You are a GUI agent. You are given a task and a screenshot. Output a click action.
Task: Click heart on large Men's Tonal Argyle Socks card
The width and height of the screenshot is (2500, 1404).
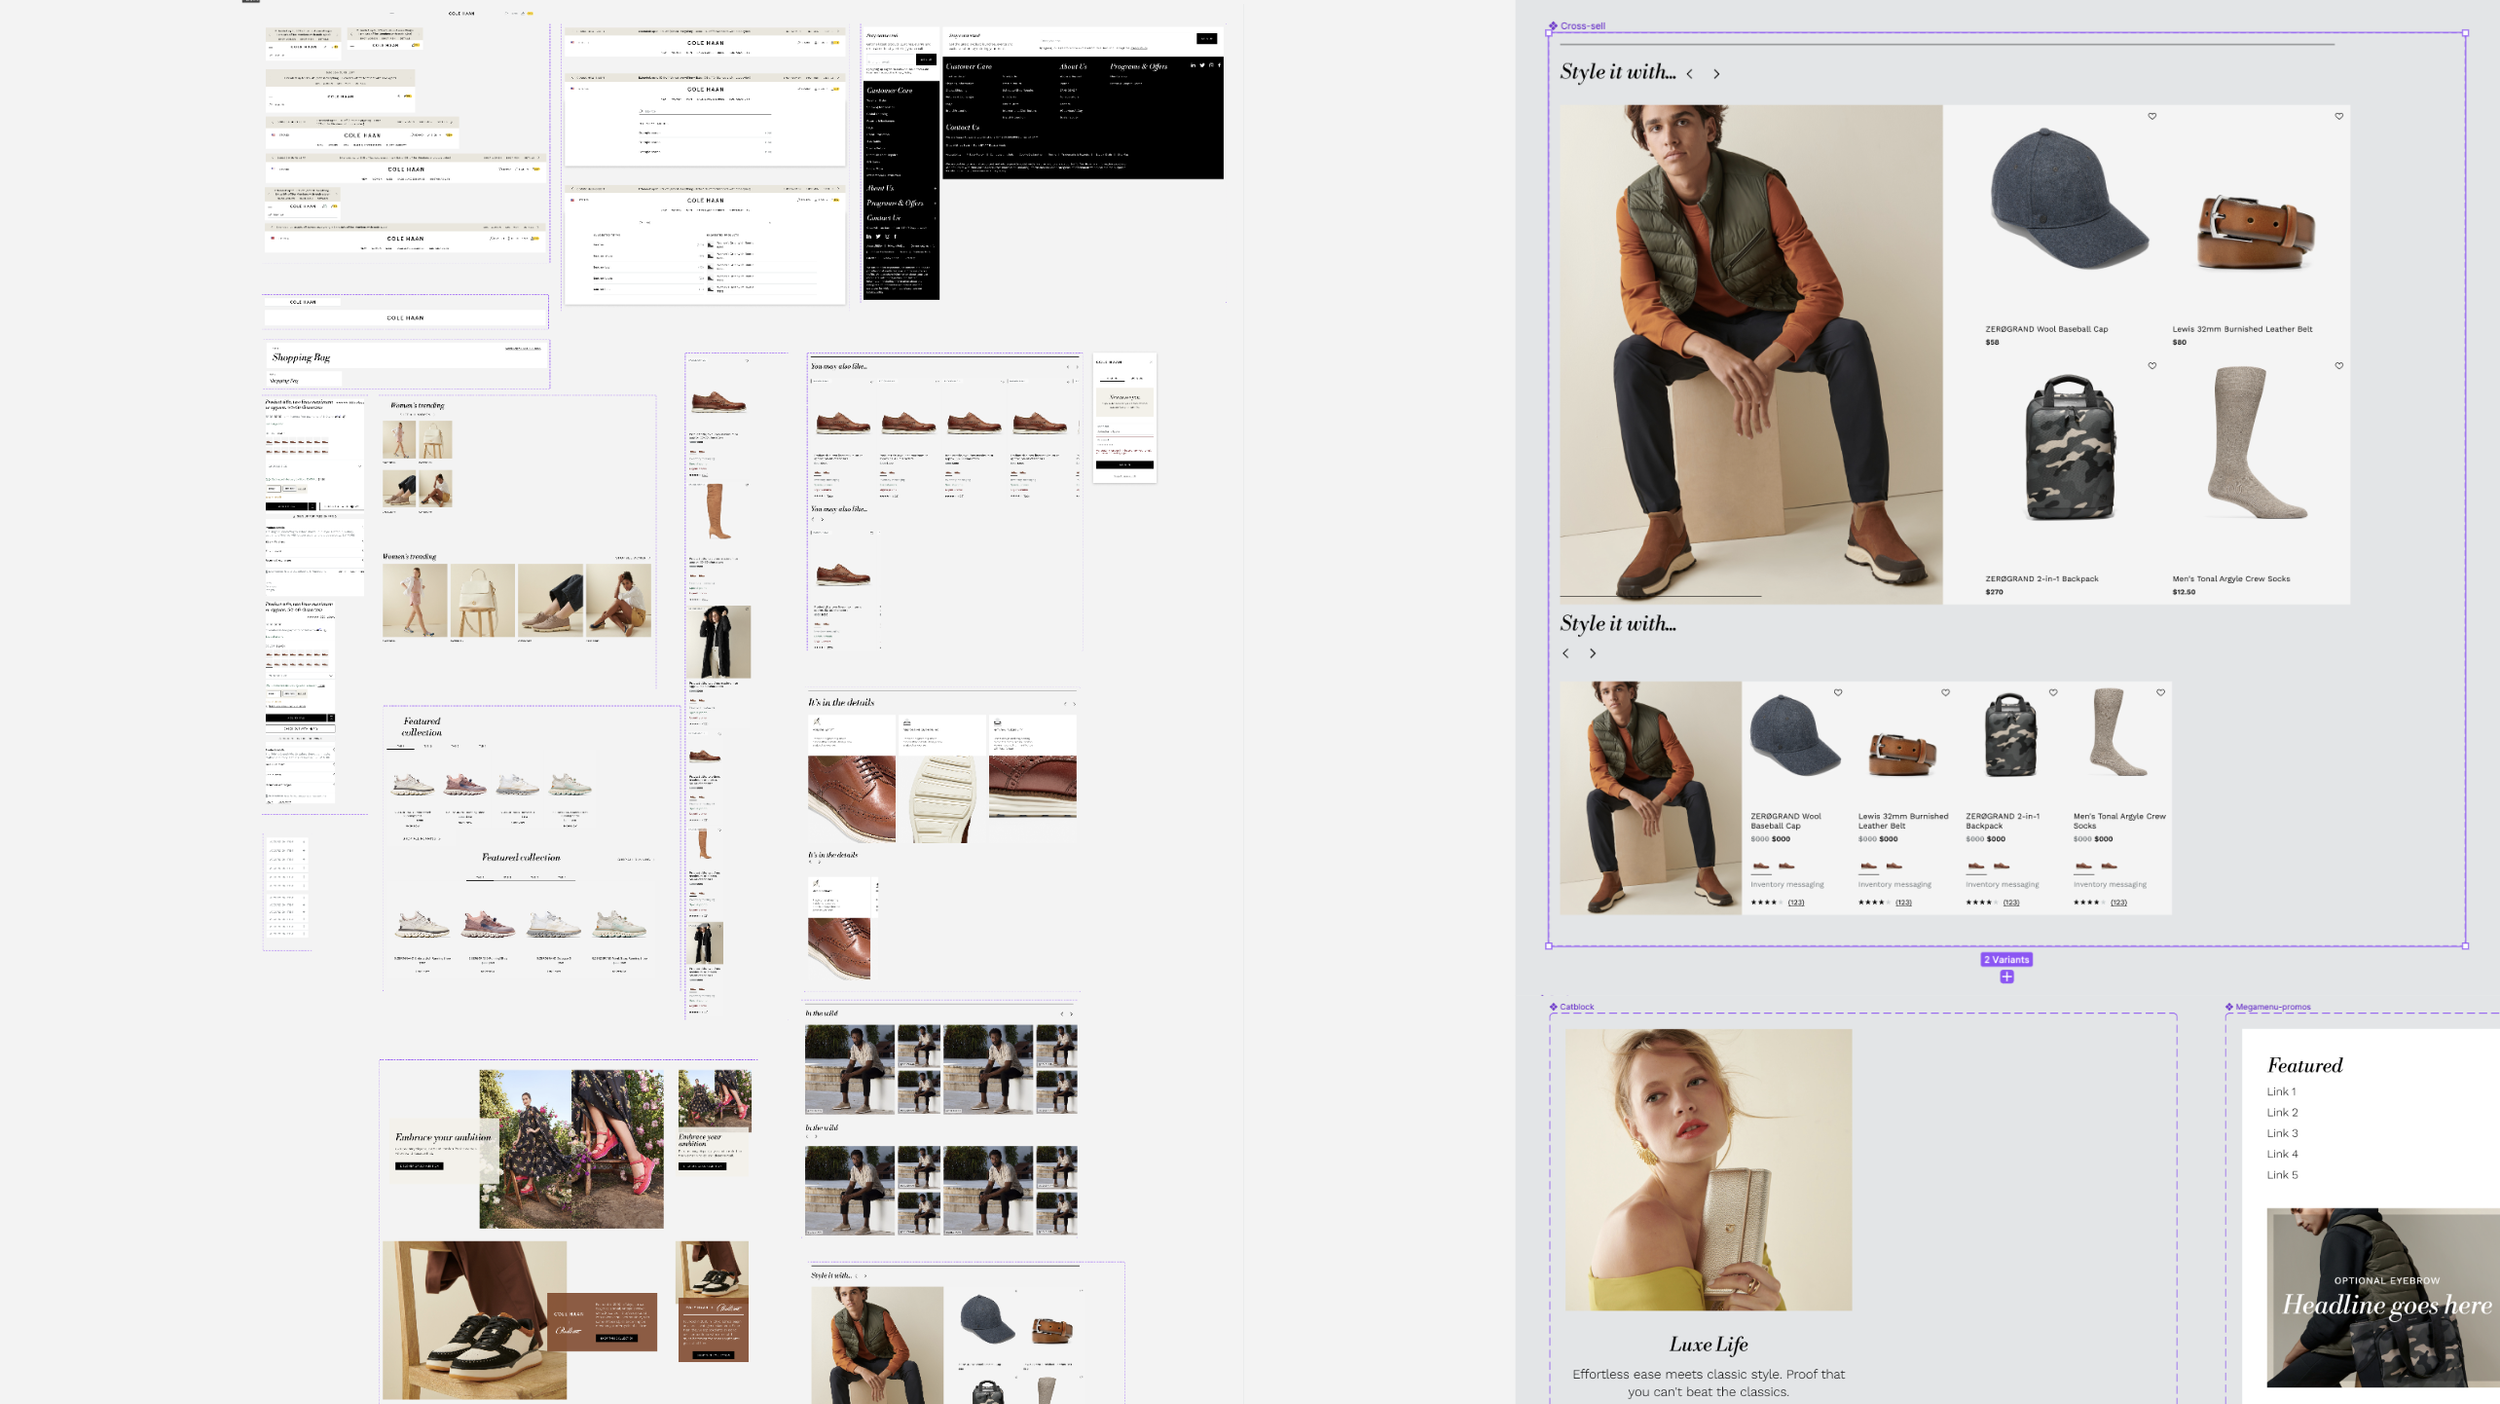(2338, 366)
